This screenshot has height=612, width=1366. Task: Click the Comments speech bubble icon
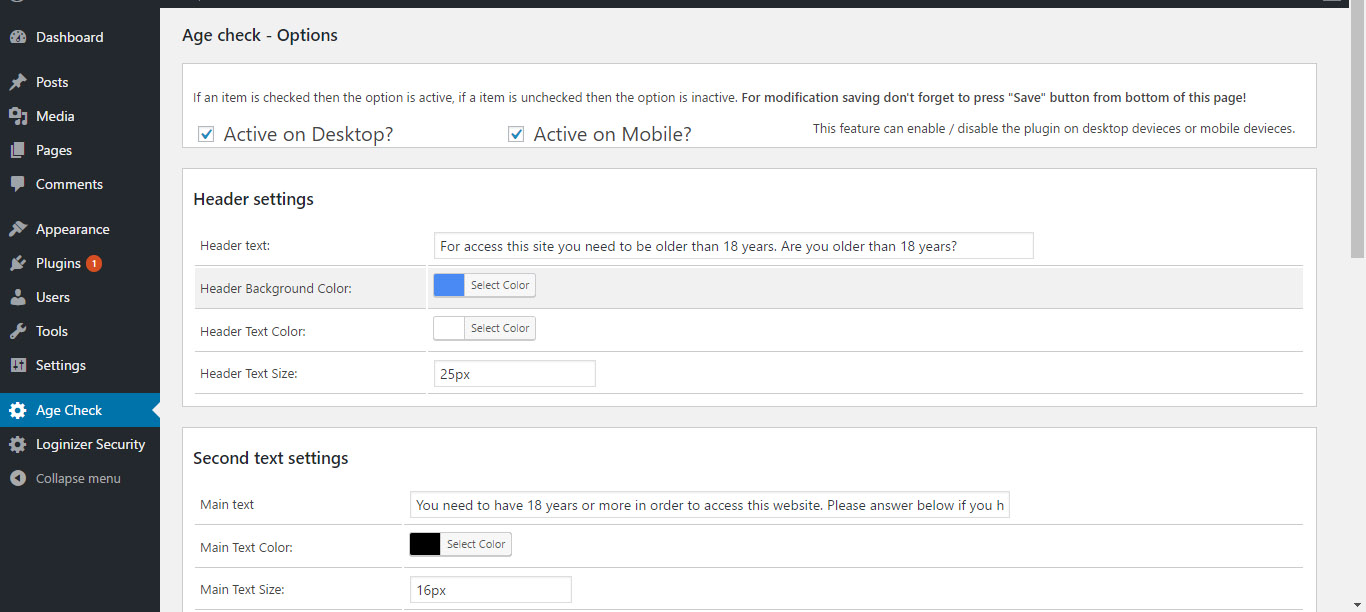(18, 184)
